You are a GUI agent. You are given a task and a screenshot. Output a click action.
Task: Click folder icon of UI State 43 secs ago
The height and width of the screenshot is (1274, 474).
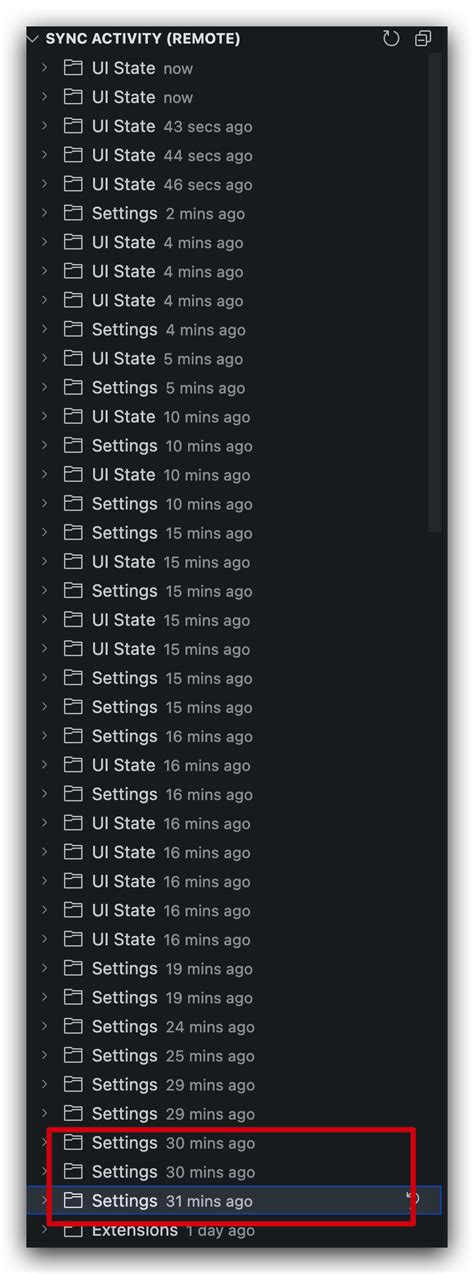tap(73, 126)
